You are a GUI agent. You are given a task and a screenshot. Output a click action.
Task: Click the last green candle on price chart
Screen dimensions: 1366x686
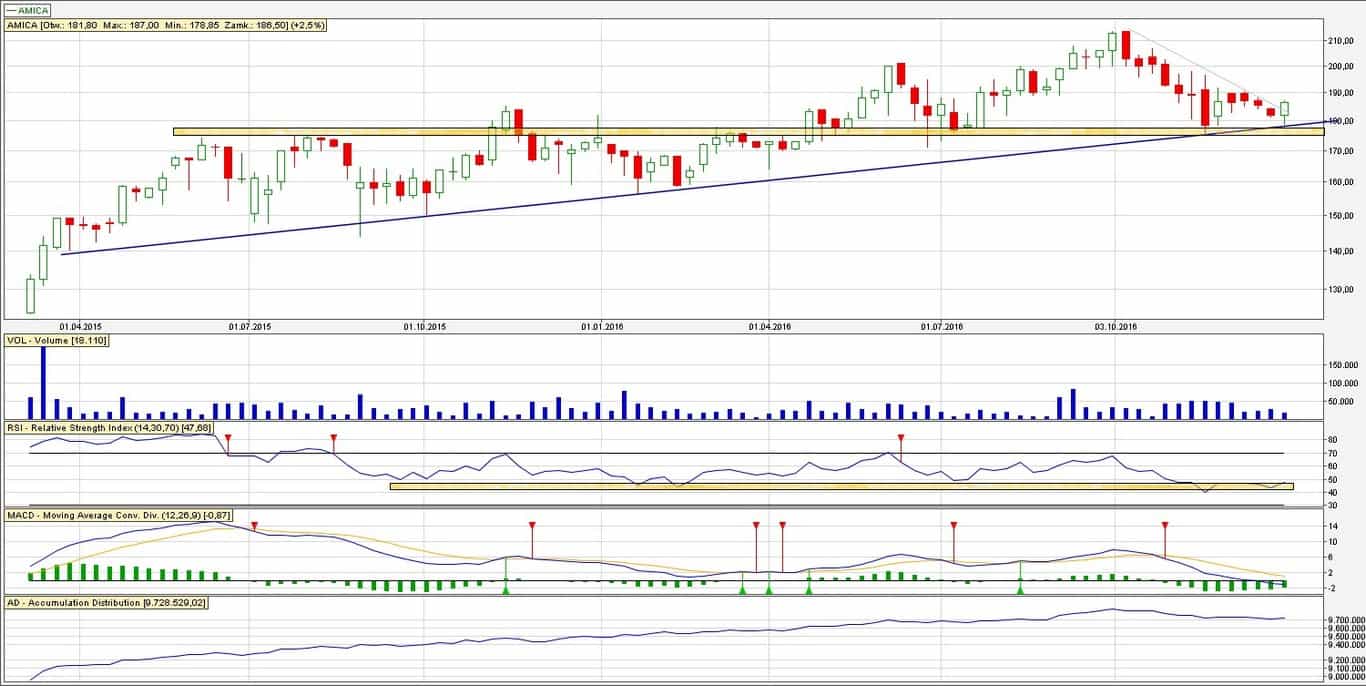click(1284, 108)
